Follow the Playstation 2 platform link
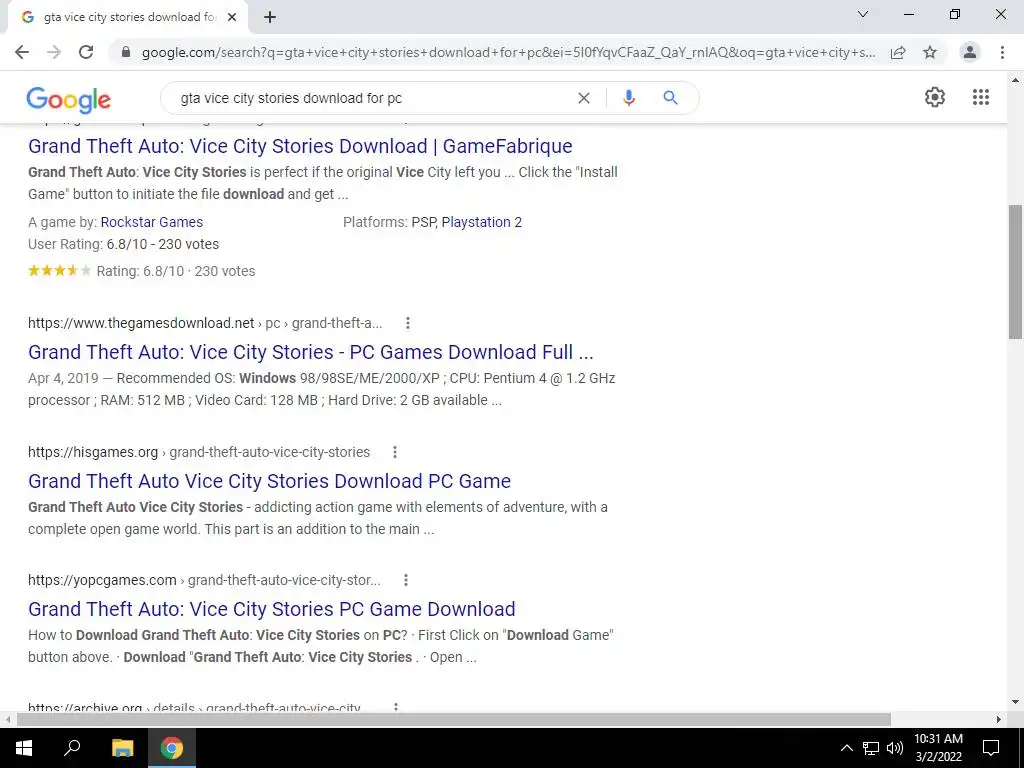1024x768 pixels. point(482,222)
